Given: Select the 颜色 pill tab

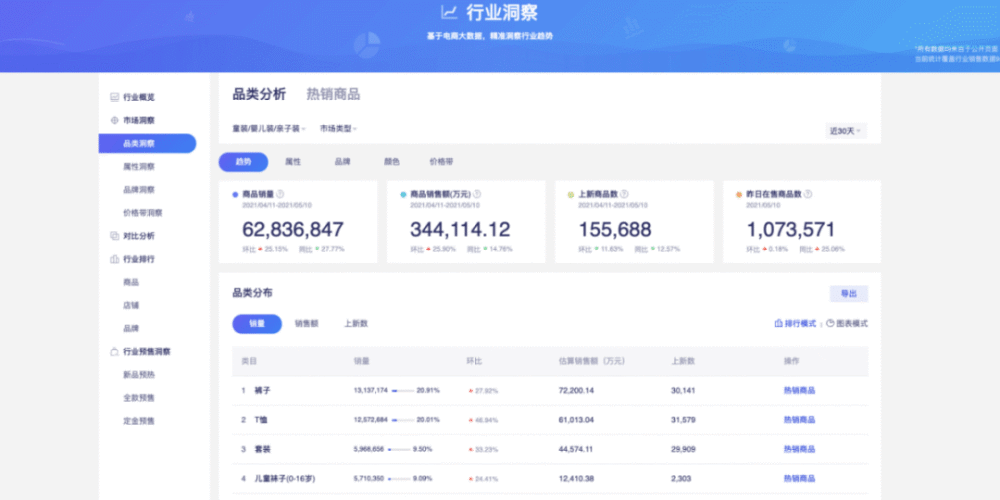Looking at the screenshot, I should pos(392,162).
